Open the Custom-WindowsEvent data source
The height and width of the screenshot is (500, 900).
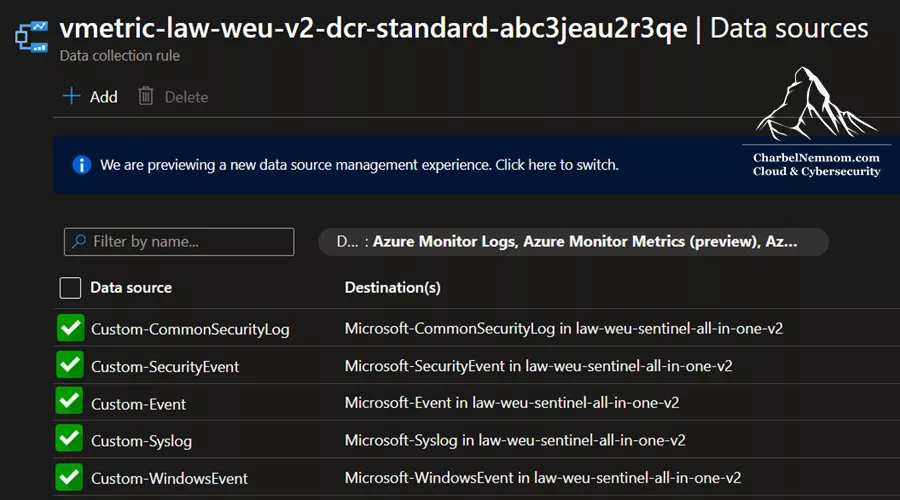coord(169,478)
